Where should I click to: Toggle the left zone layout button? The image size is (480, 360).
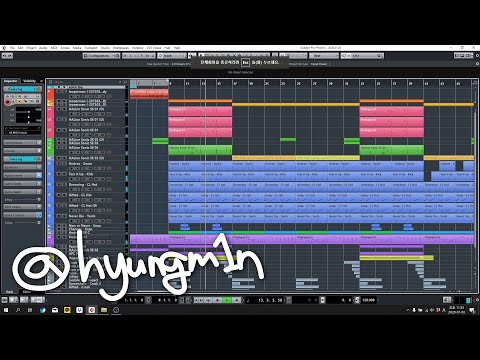(x=457, y=56)
